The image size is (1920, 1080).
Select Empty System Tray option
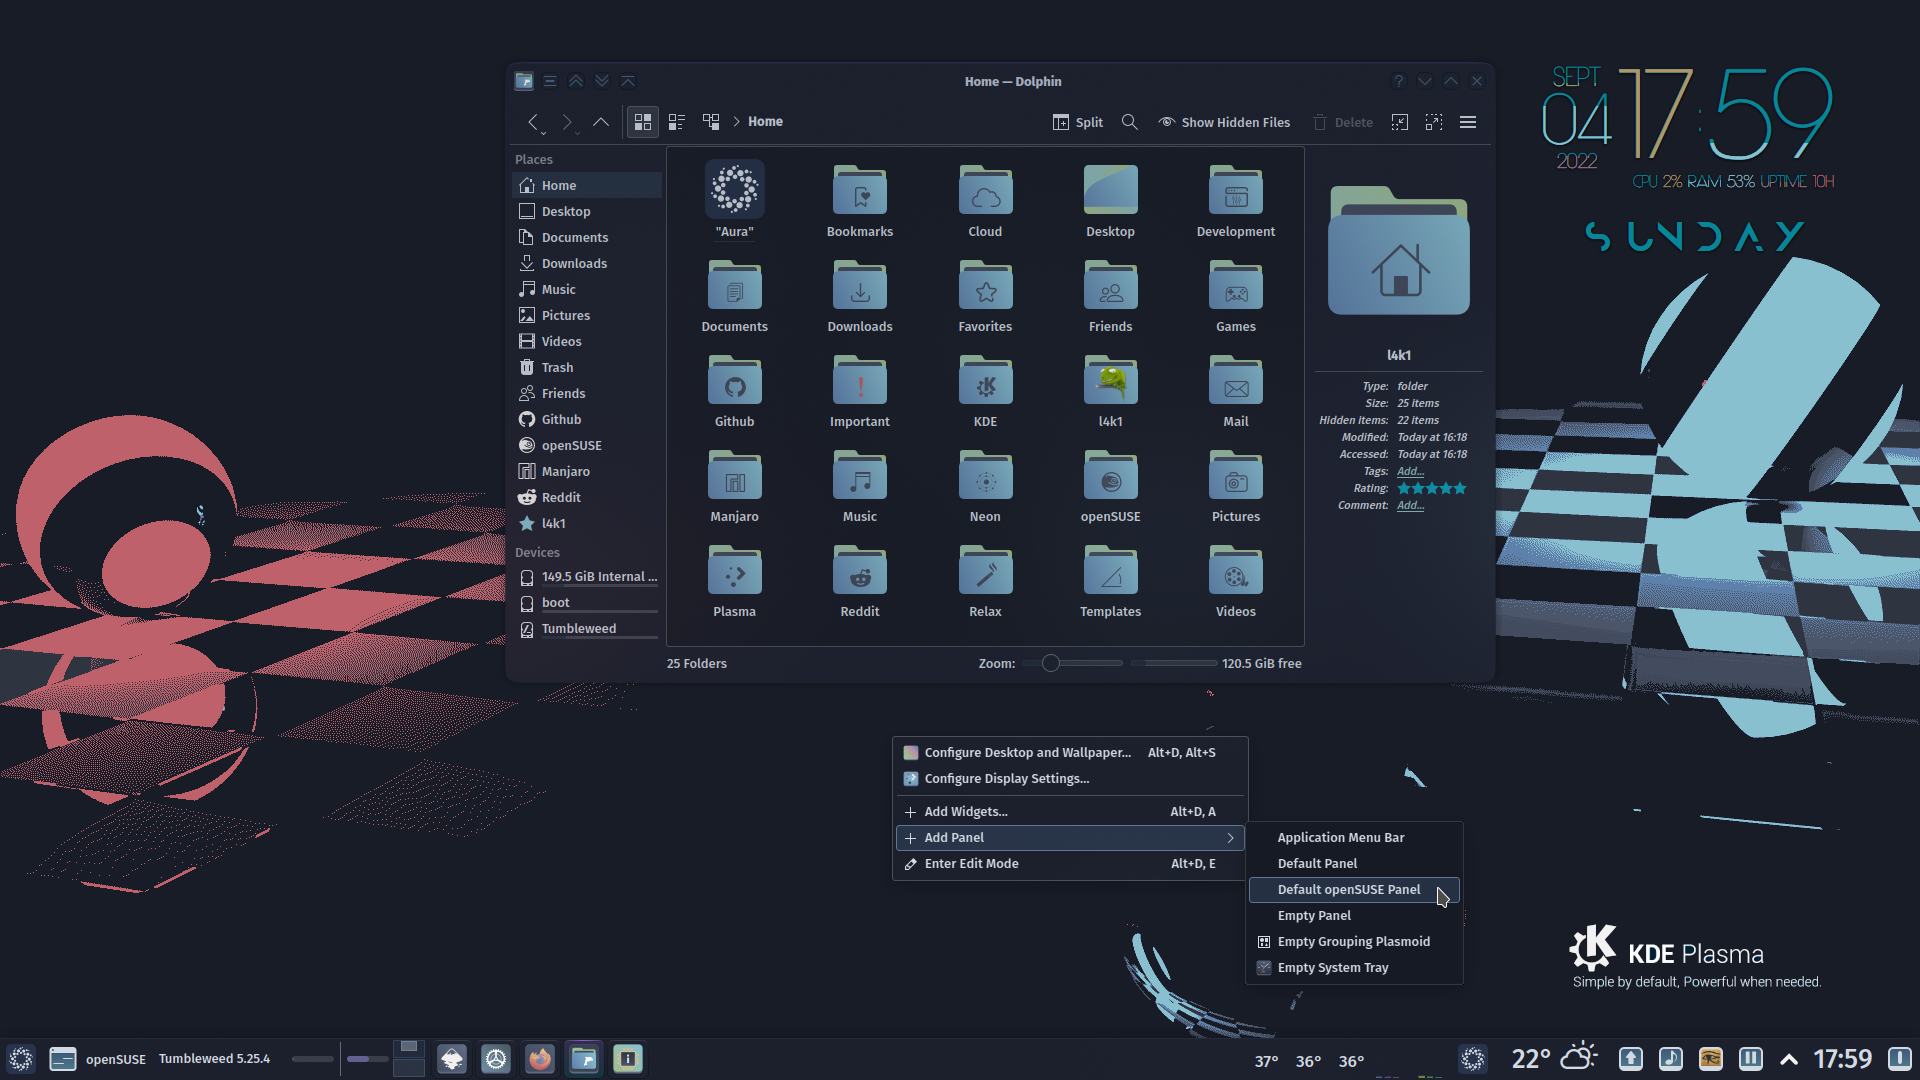[1354, 967]
